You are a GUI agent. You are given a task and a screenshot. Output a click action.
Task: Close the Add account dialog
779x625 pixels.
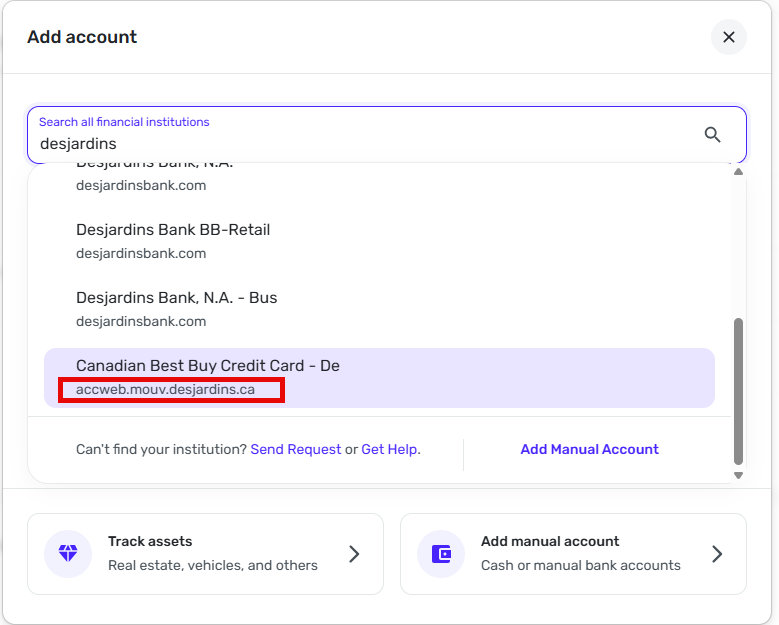pos(728,37)
